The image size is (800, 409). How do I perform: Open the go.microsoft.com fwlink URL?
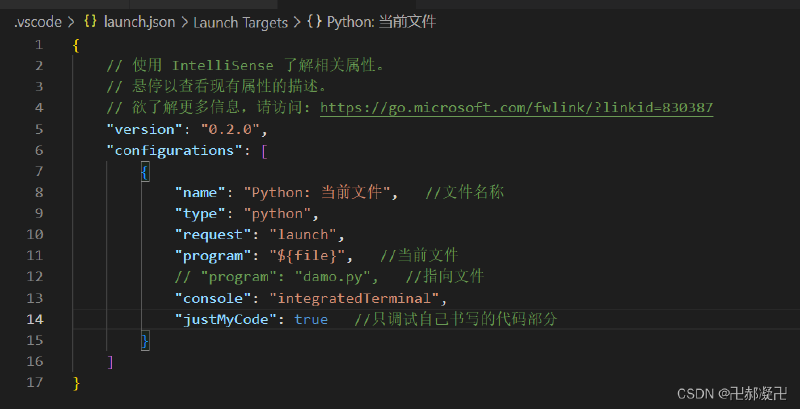(516, 108)
